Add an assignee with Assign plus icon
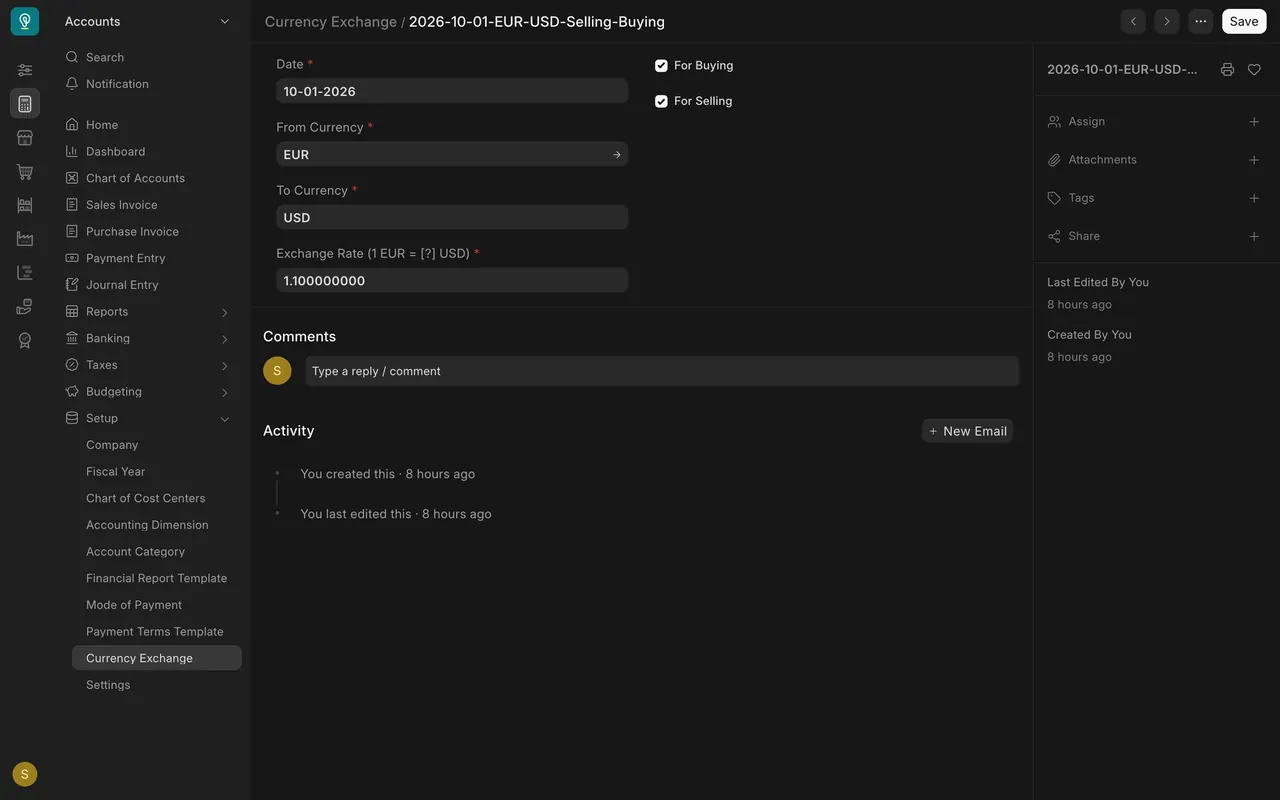The width and height of the screenshot is (1280, 800). pyautogui.click(x=1254, y=122)
